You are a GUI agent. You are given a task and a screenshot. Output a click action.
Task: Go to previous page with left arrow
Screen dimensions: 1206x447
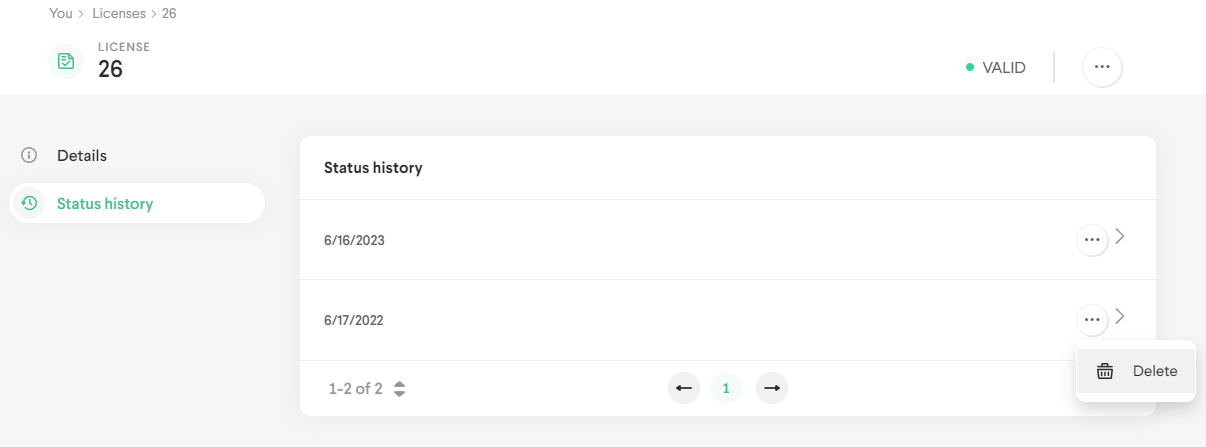click(684, 388)
